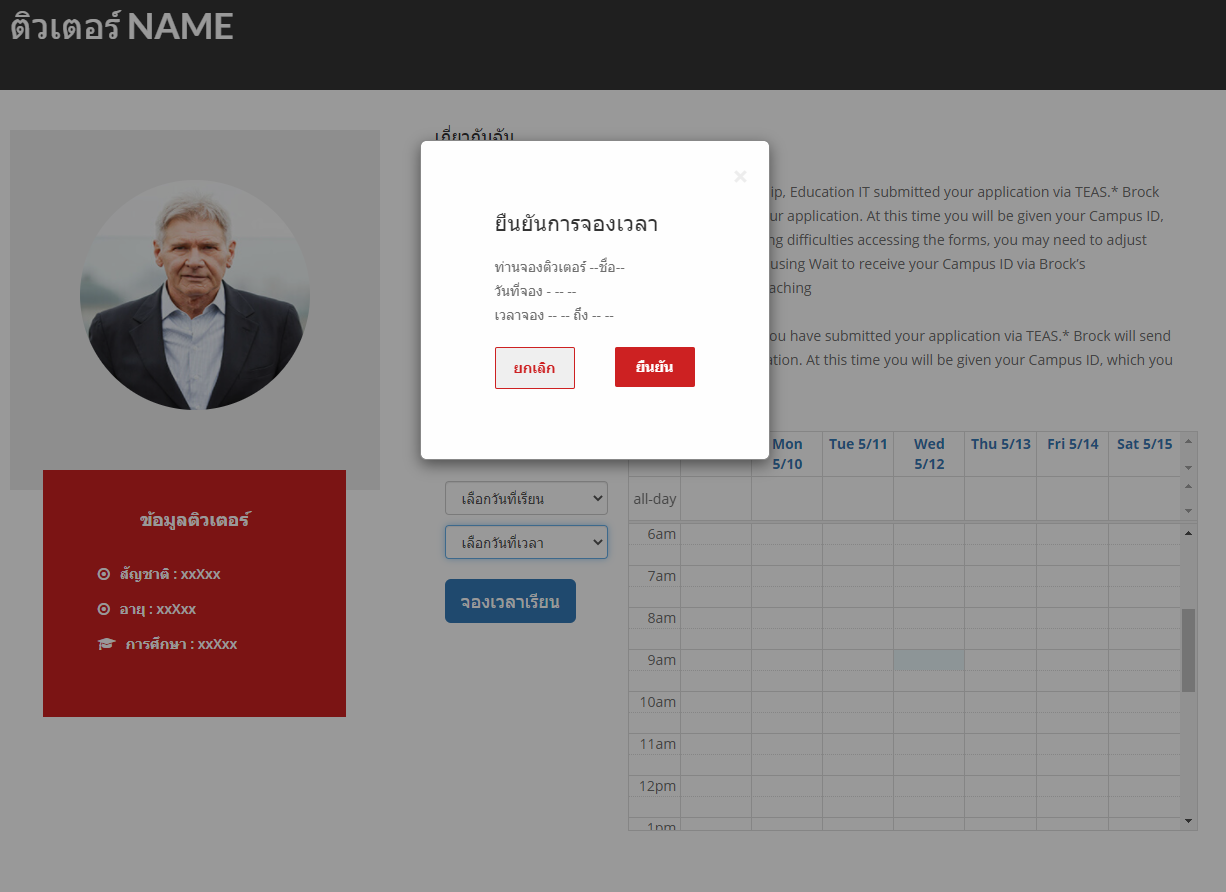Click the calendar vertical scrollbar thumb
The height and width of the screenshot is (892, 1226).
(1188, 650)
